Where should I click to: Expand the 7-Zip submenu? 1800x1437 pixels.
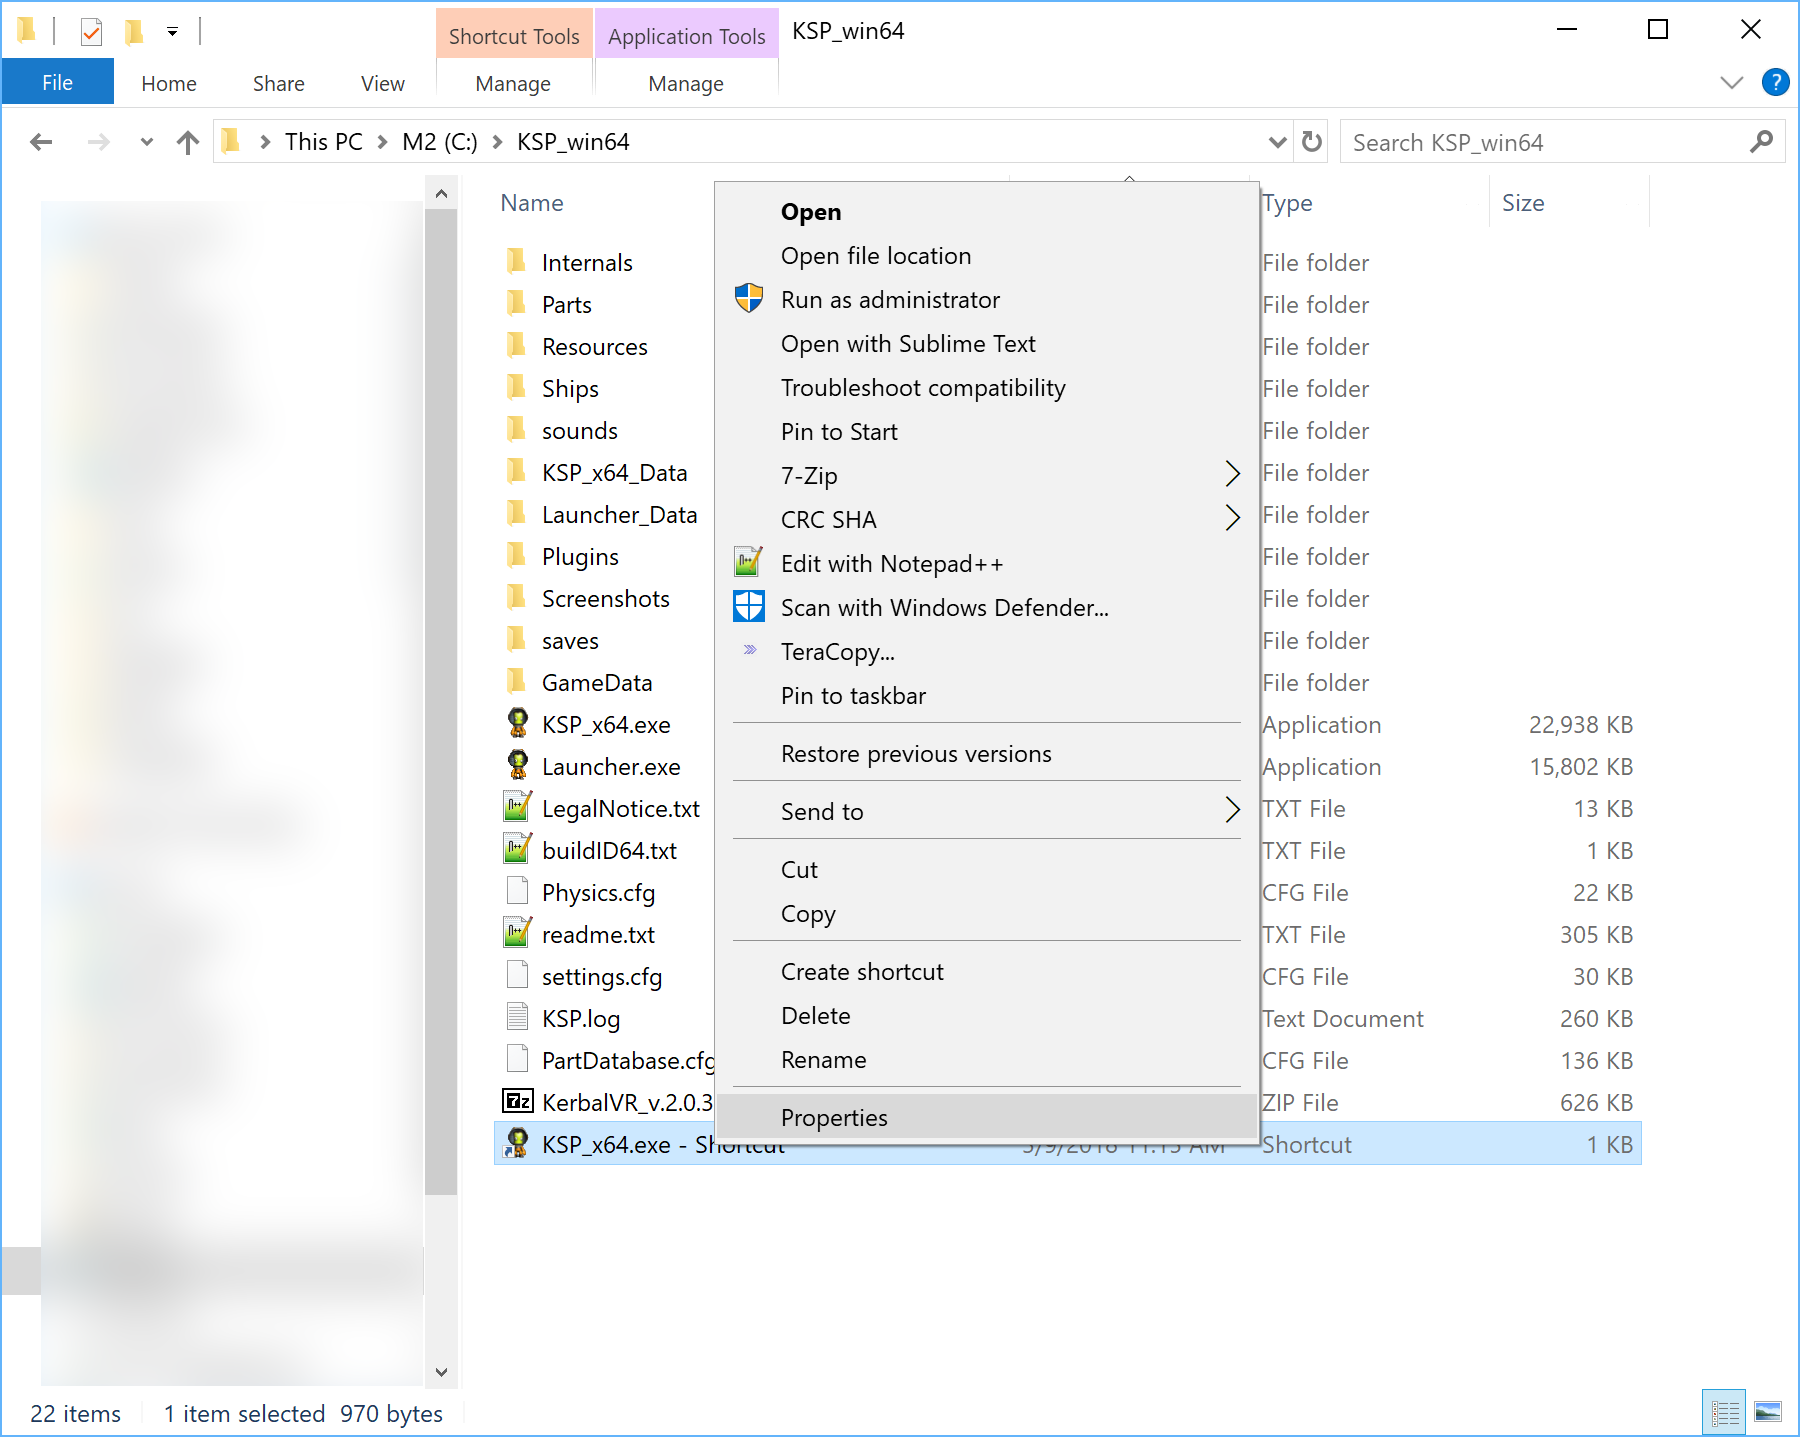pos(1232,474)
